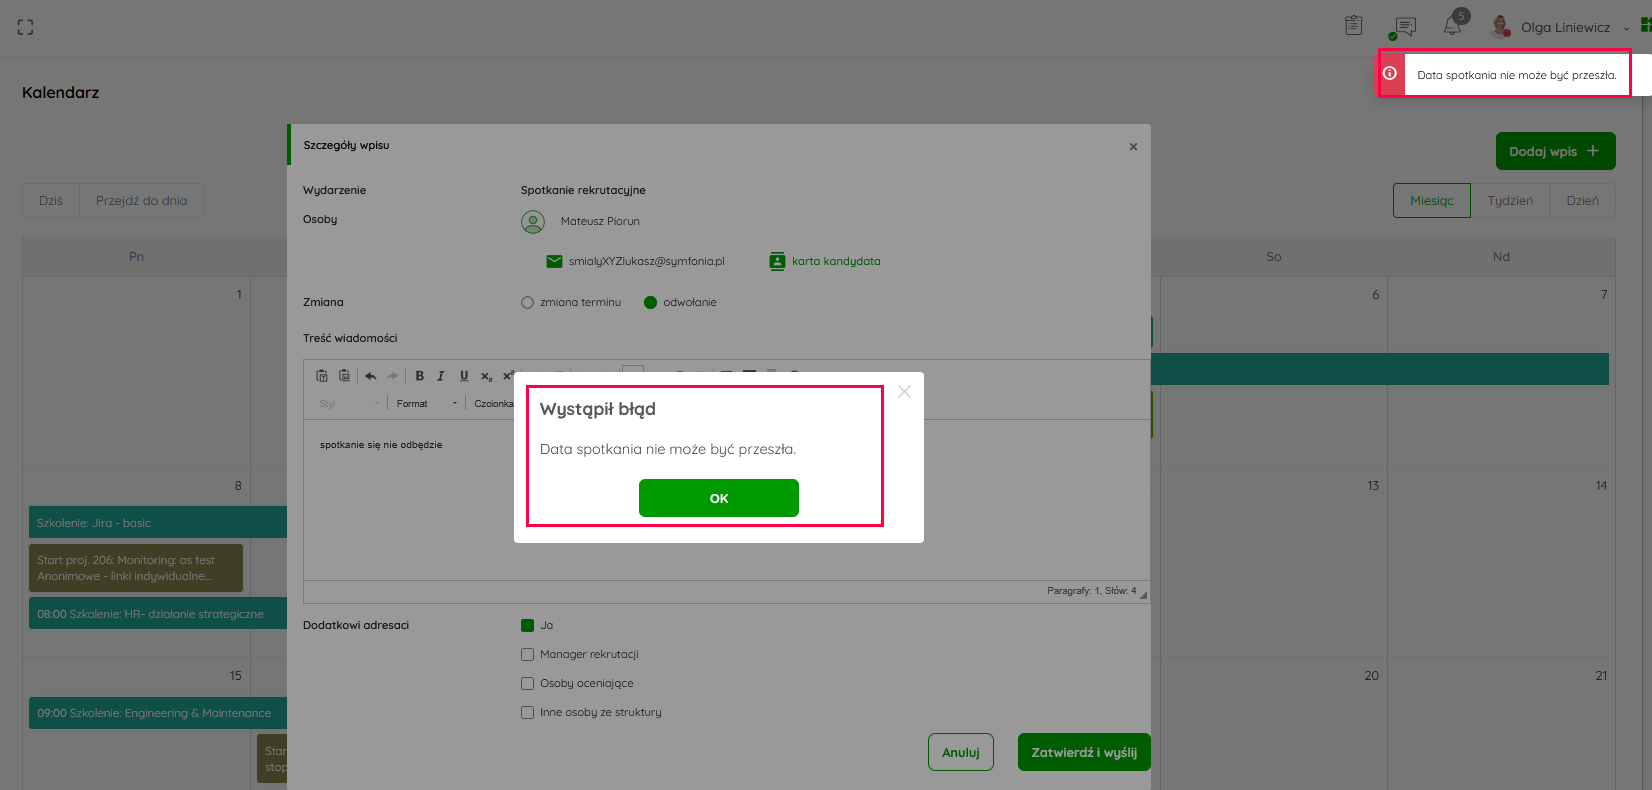The image size is (1652, 790).
Task: Open the notifications bell with badge 5
Action: pyautogui.click(x=1453, y=26)
